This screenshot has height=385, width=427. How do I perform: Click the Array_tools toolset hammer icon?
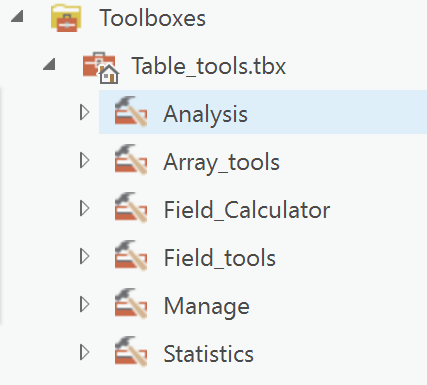[x=131, y=159]
